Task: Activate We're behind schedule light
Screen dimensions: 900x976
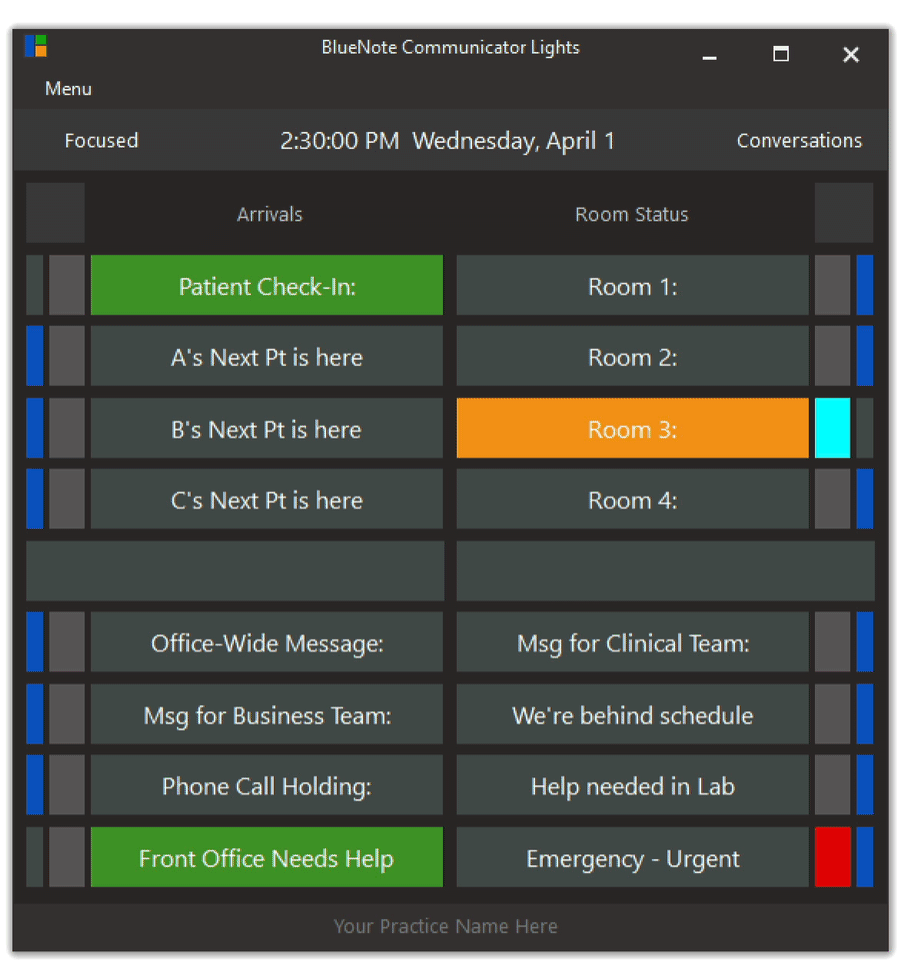Action: (632, 715)
